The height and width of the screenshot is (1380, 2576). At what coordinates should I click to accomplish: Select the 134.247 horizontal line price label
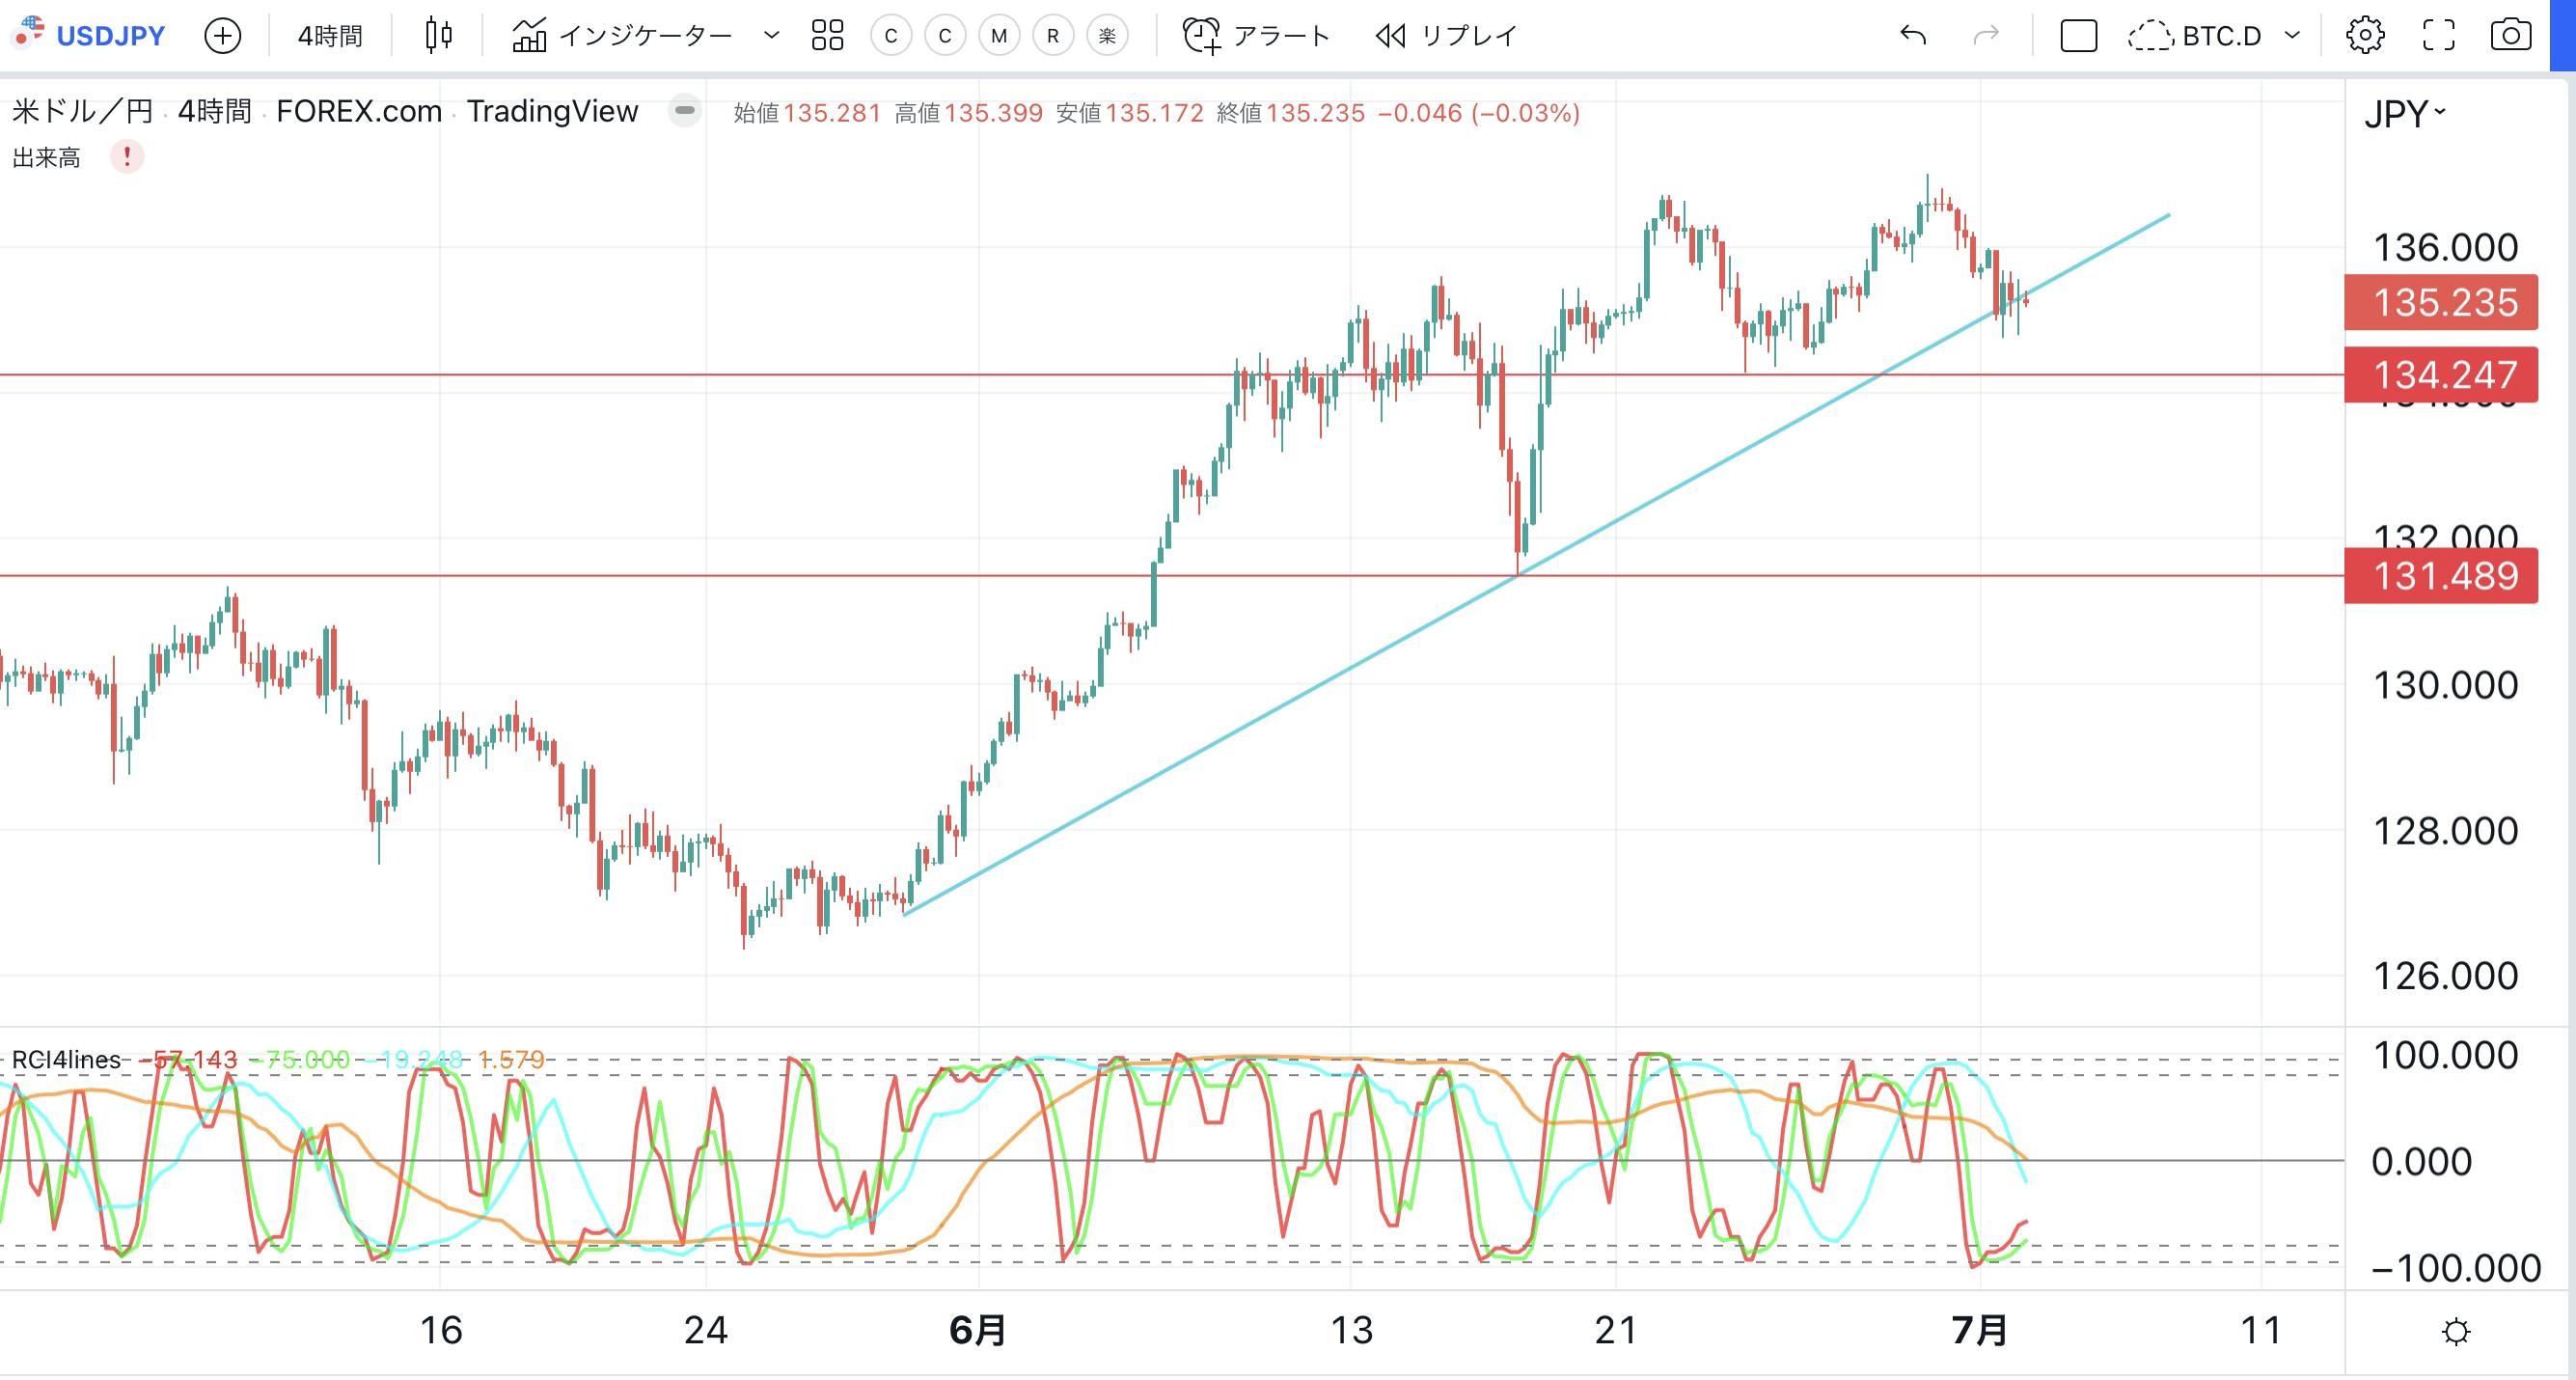click(2441, 375)
